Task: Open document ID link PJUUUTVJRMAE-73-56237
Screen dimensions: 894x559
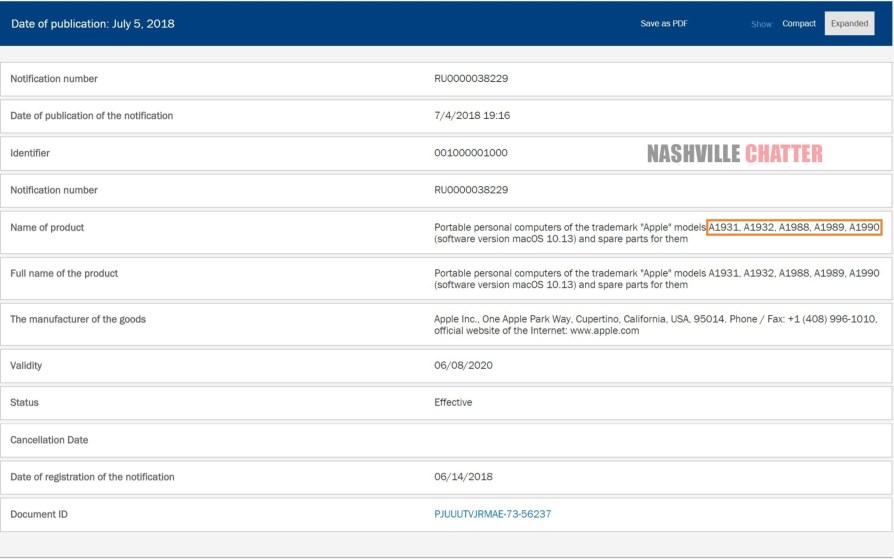Action: pyautogui.click(x=492, y=514)
